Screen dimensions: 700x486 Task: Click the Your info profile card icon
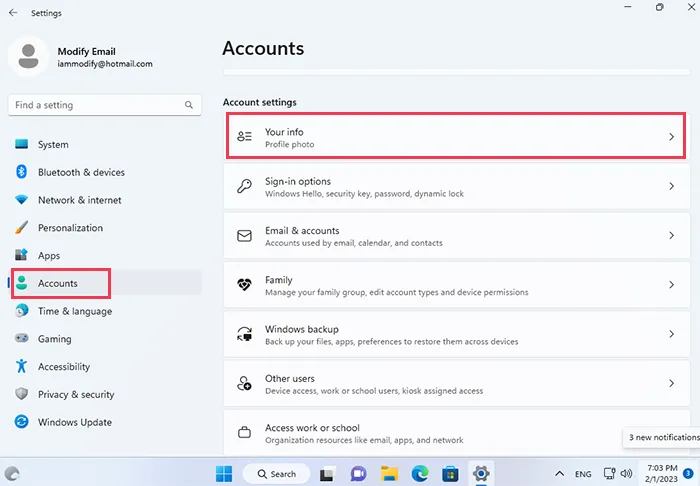coord(244,137)
